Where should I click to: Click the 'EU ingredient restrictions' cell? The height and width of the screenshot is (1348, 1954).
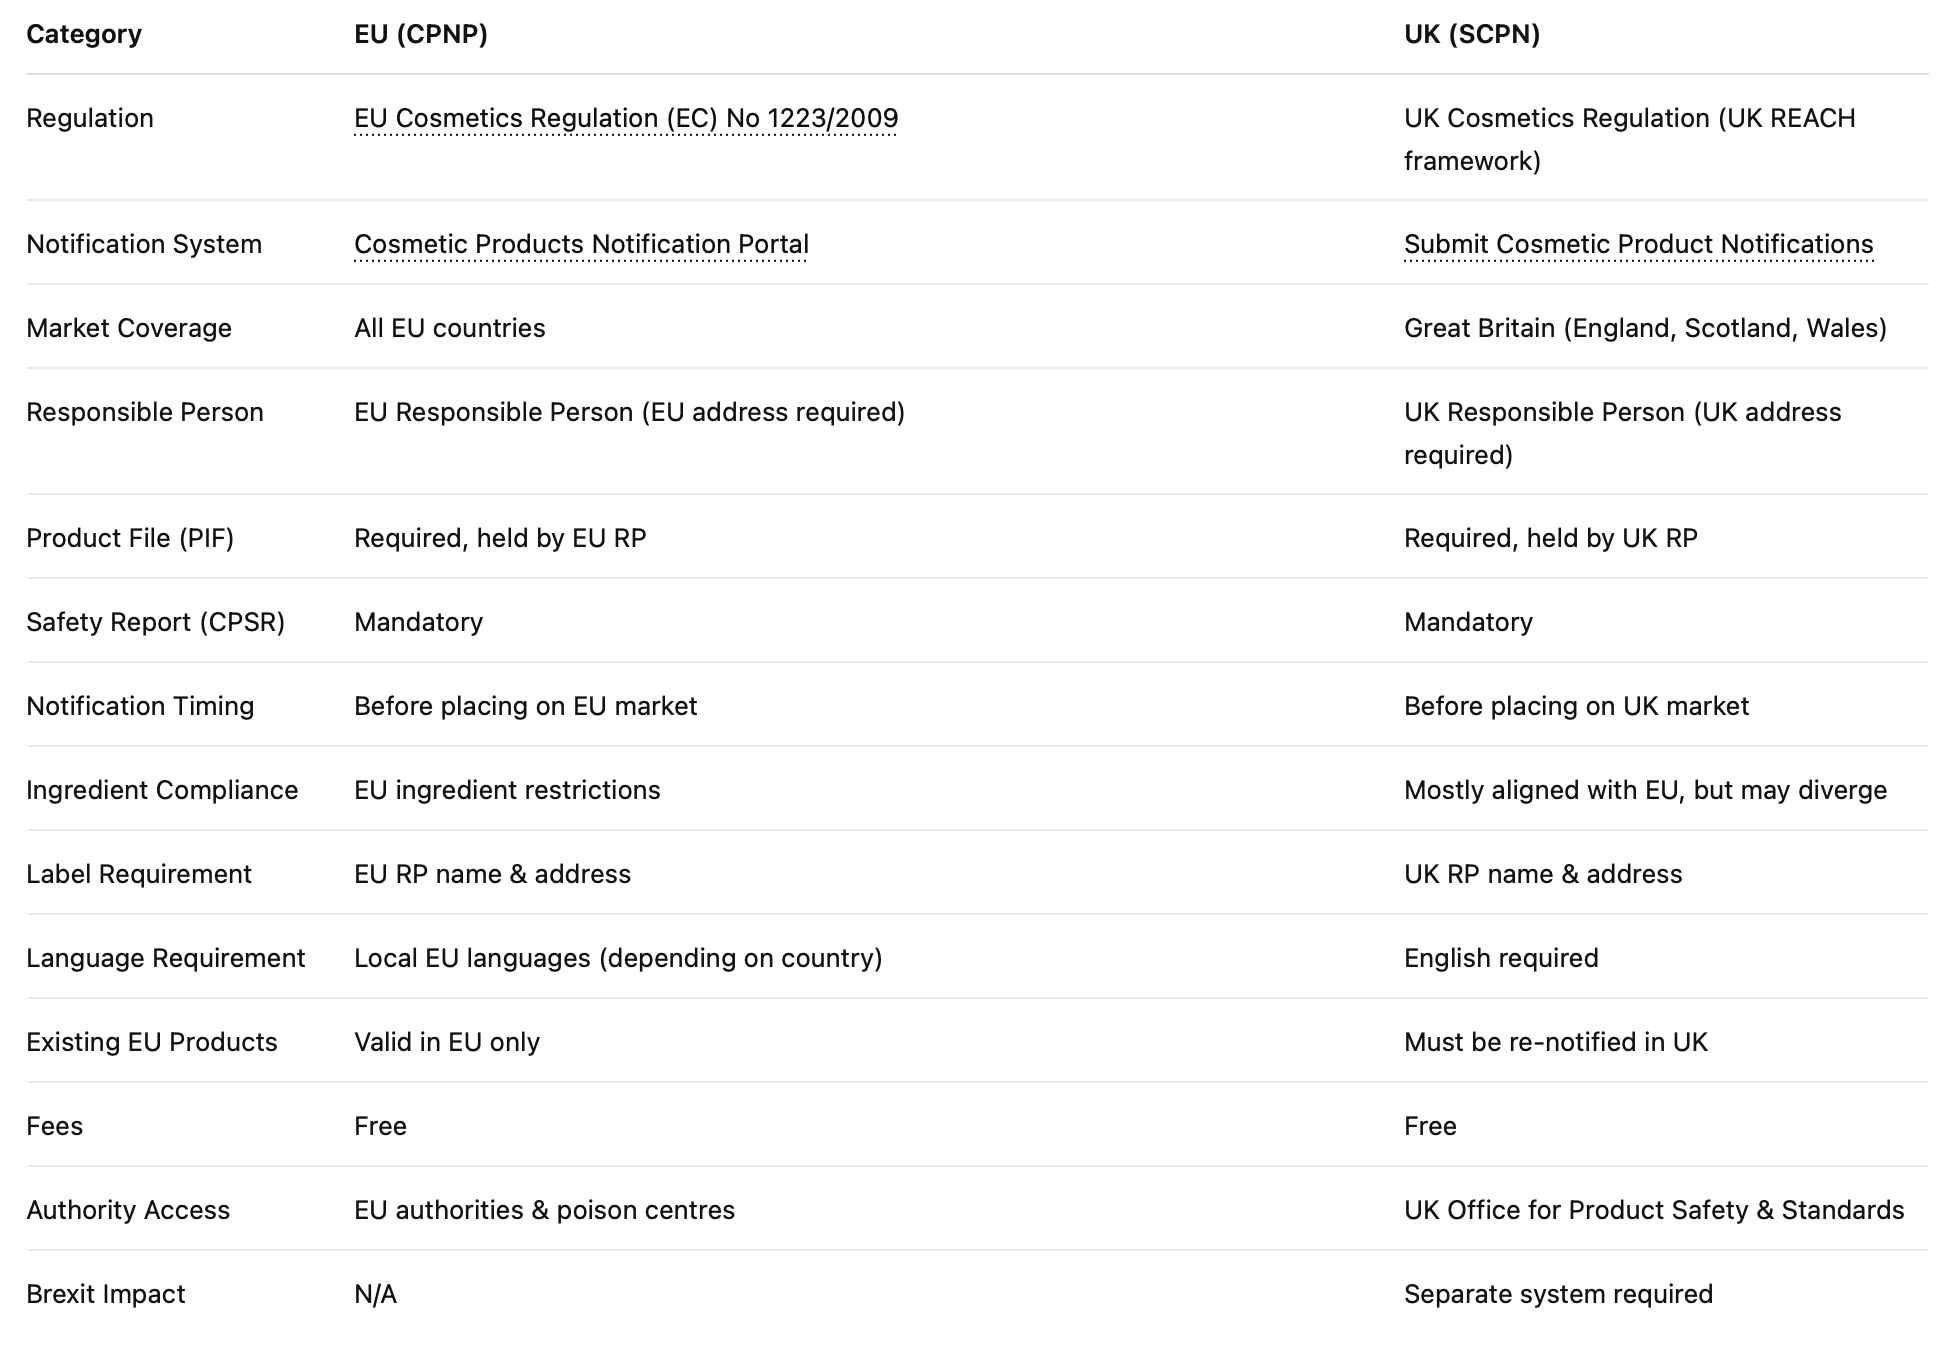click(507, 790)
